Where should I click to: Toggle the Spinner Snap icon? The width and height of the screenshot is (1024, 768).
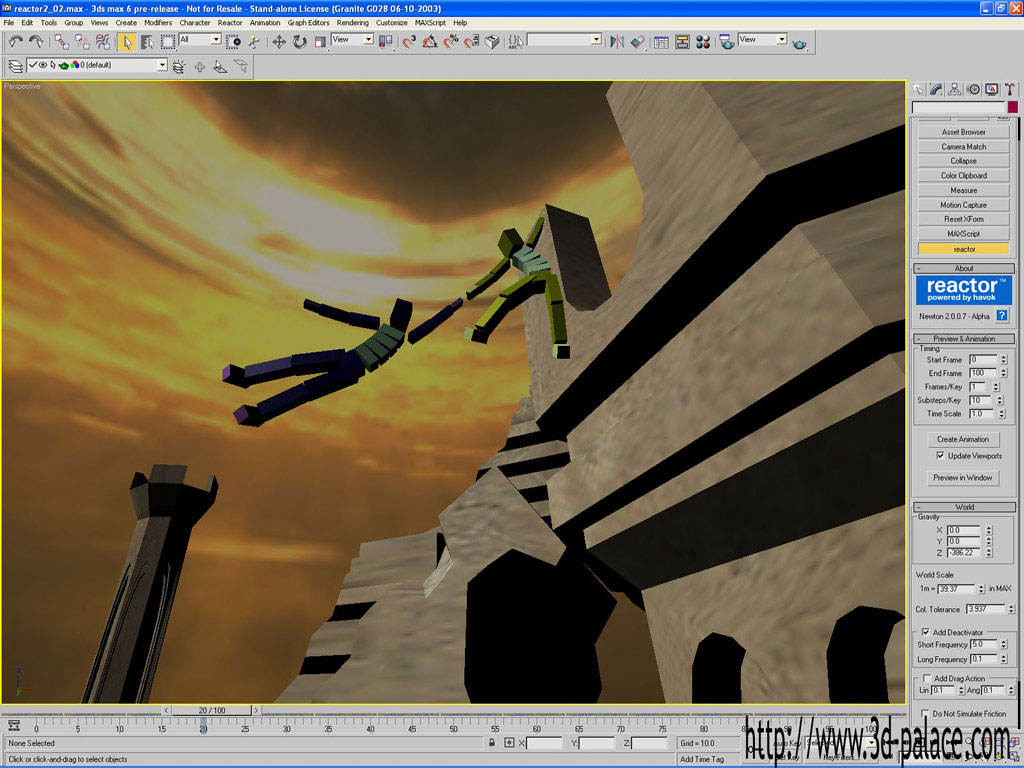tap(472, 42)
